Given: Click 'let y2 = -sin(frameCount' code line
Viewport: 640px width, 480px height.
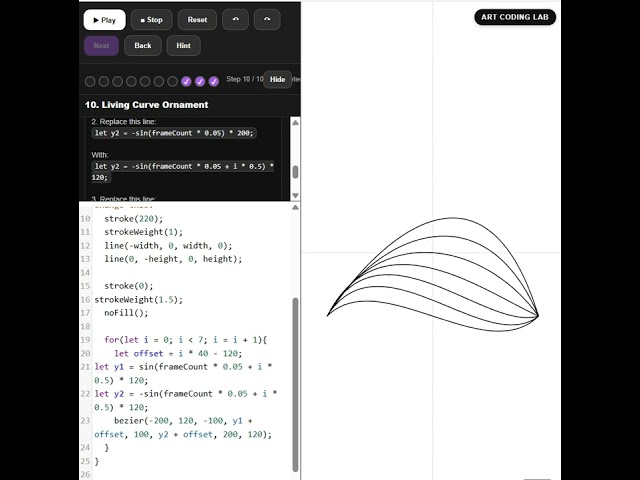Looking at the screenshot, I should click(186, 400).
